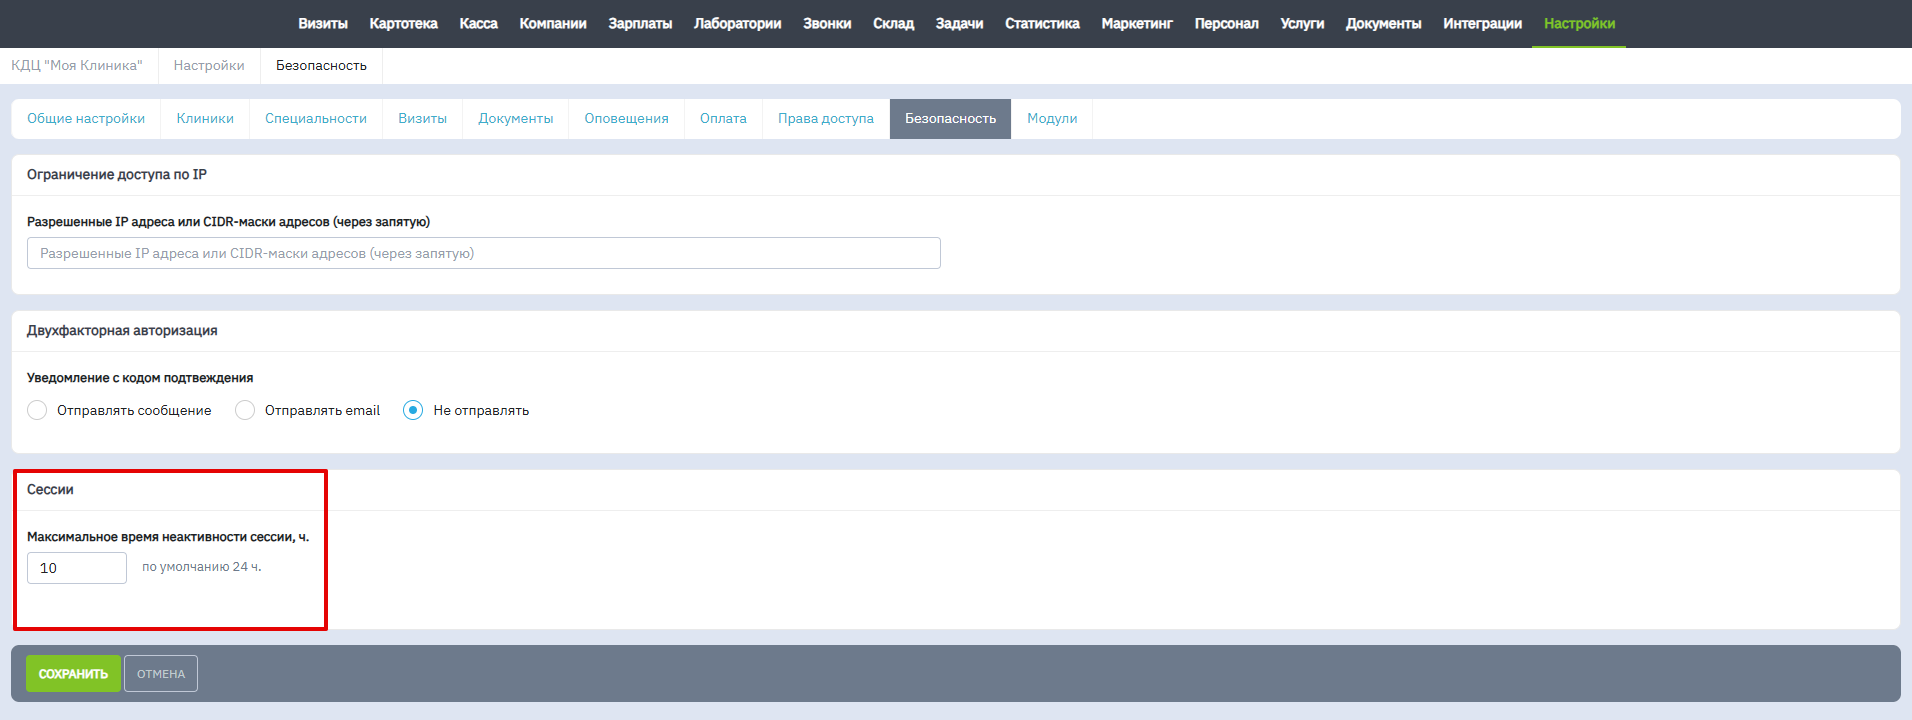Click the Максимальное время неактивности сессии label
This screenshot has height=720, width=1912.
(x=168, y=537)
